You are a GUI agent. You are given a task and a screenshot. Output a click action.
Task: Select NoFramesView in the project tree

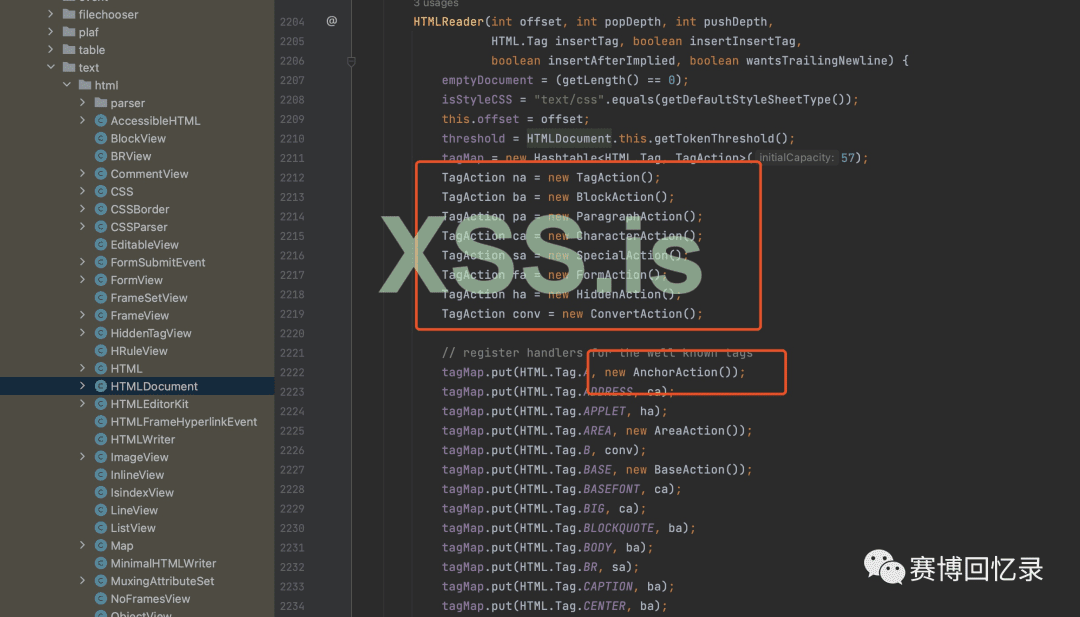[x=150, y=599]
